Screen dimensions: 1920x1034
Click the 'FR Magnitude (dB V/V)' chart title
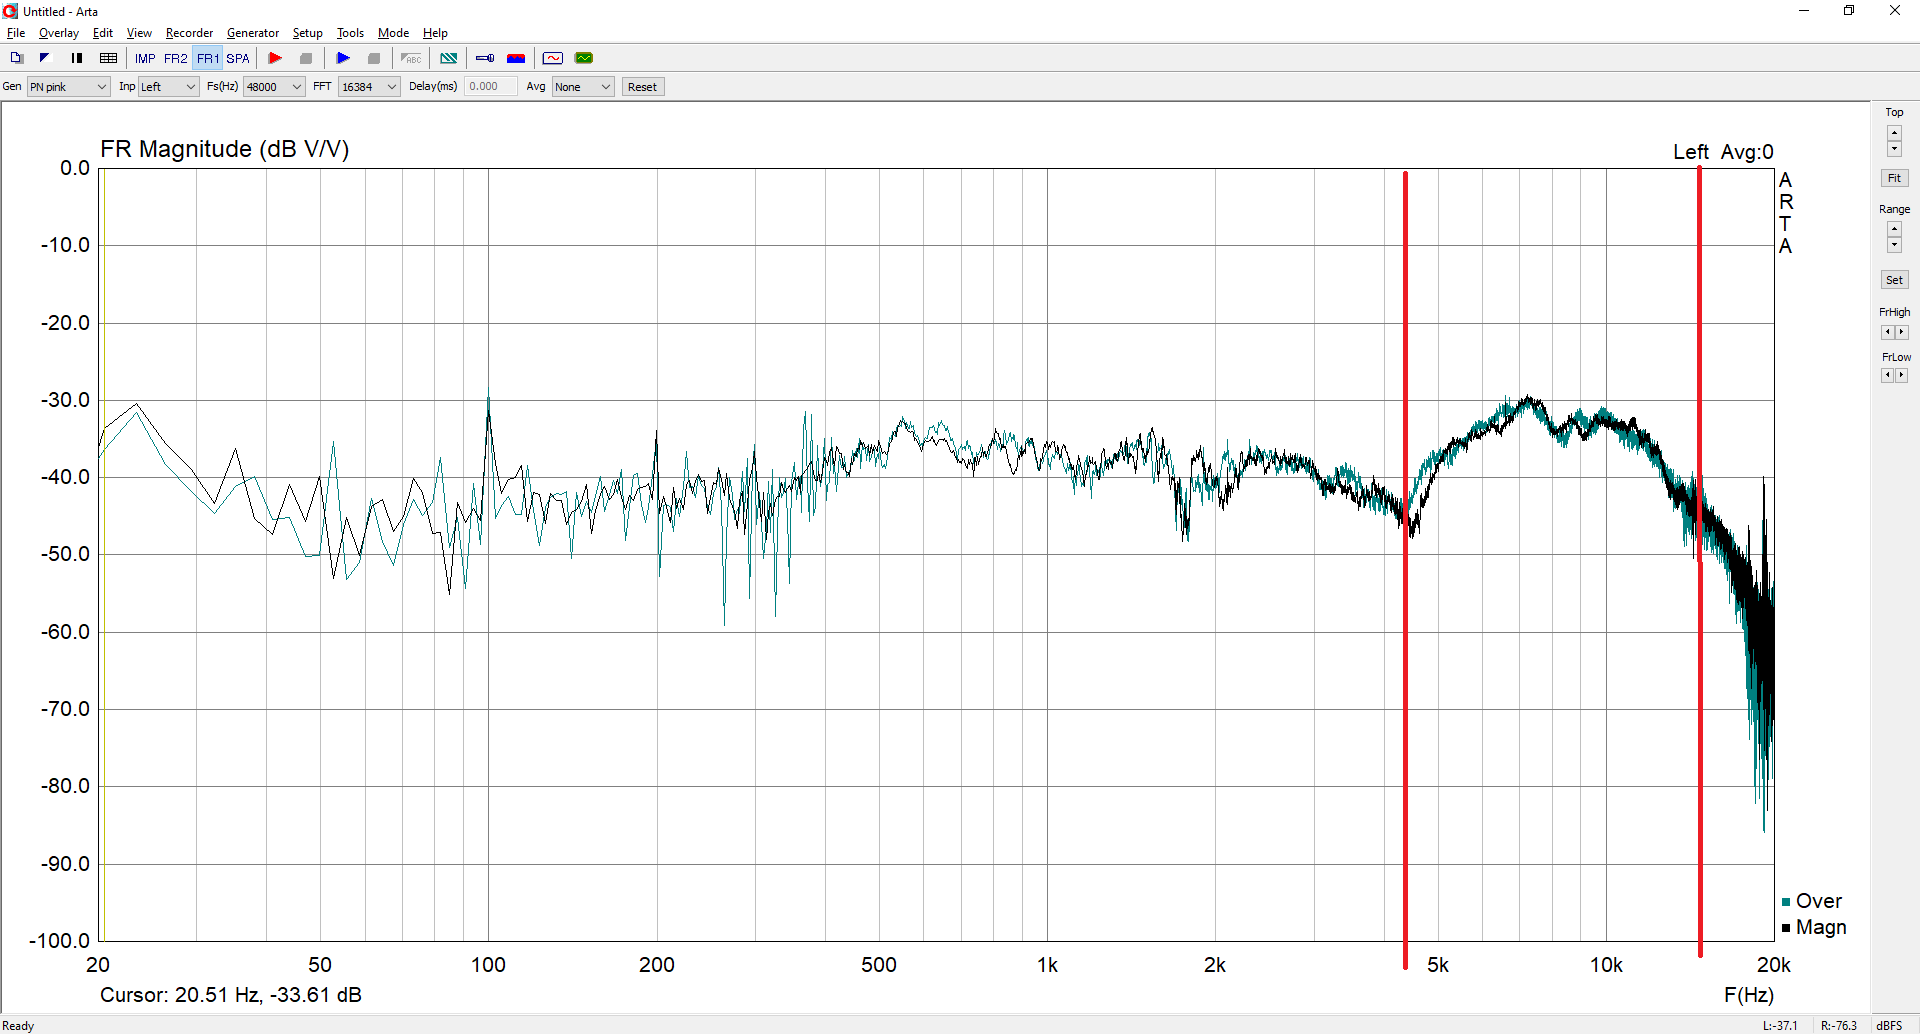pyautogui.click(x=225, y=149)
